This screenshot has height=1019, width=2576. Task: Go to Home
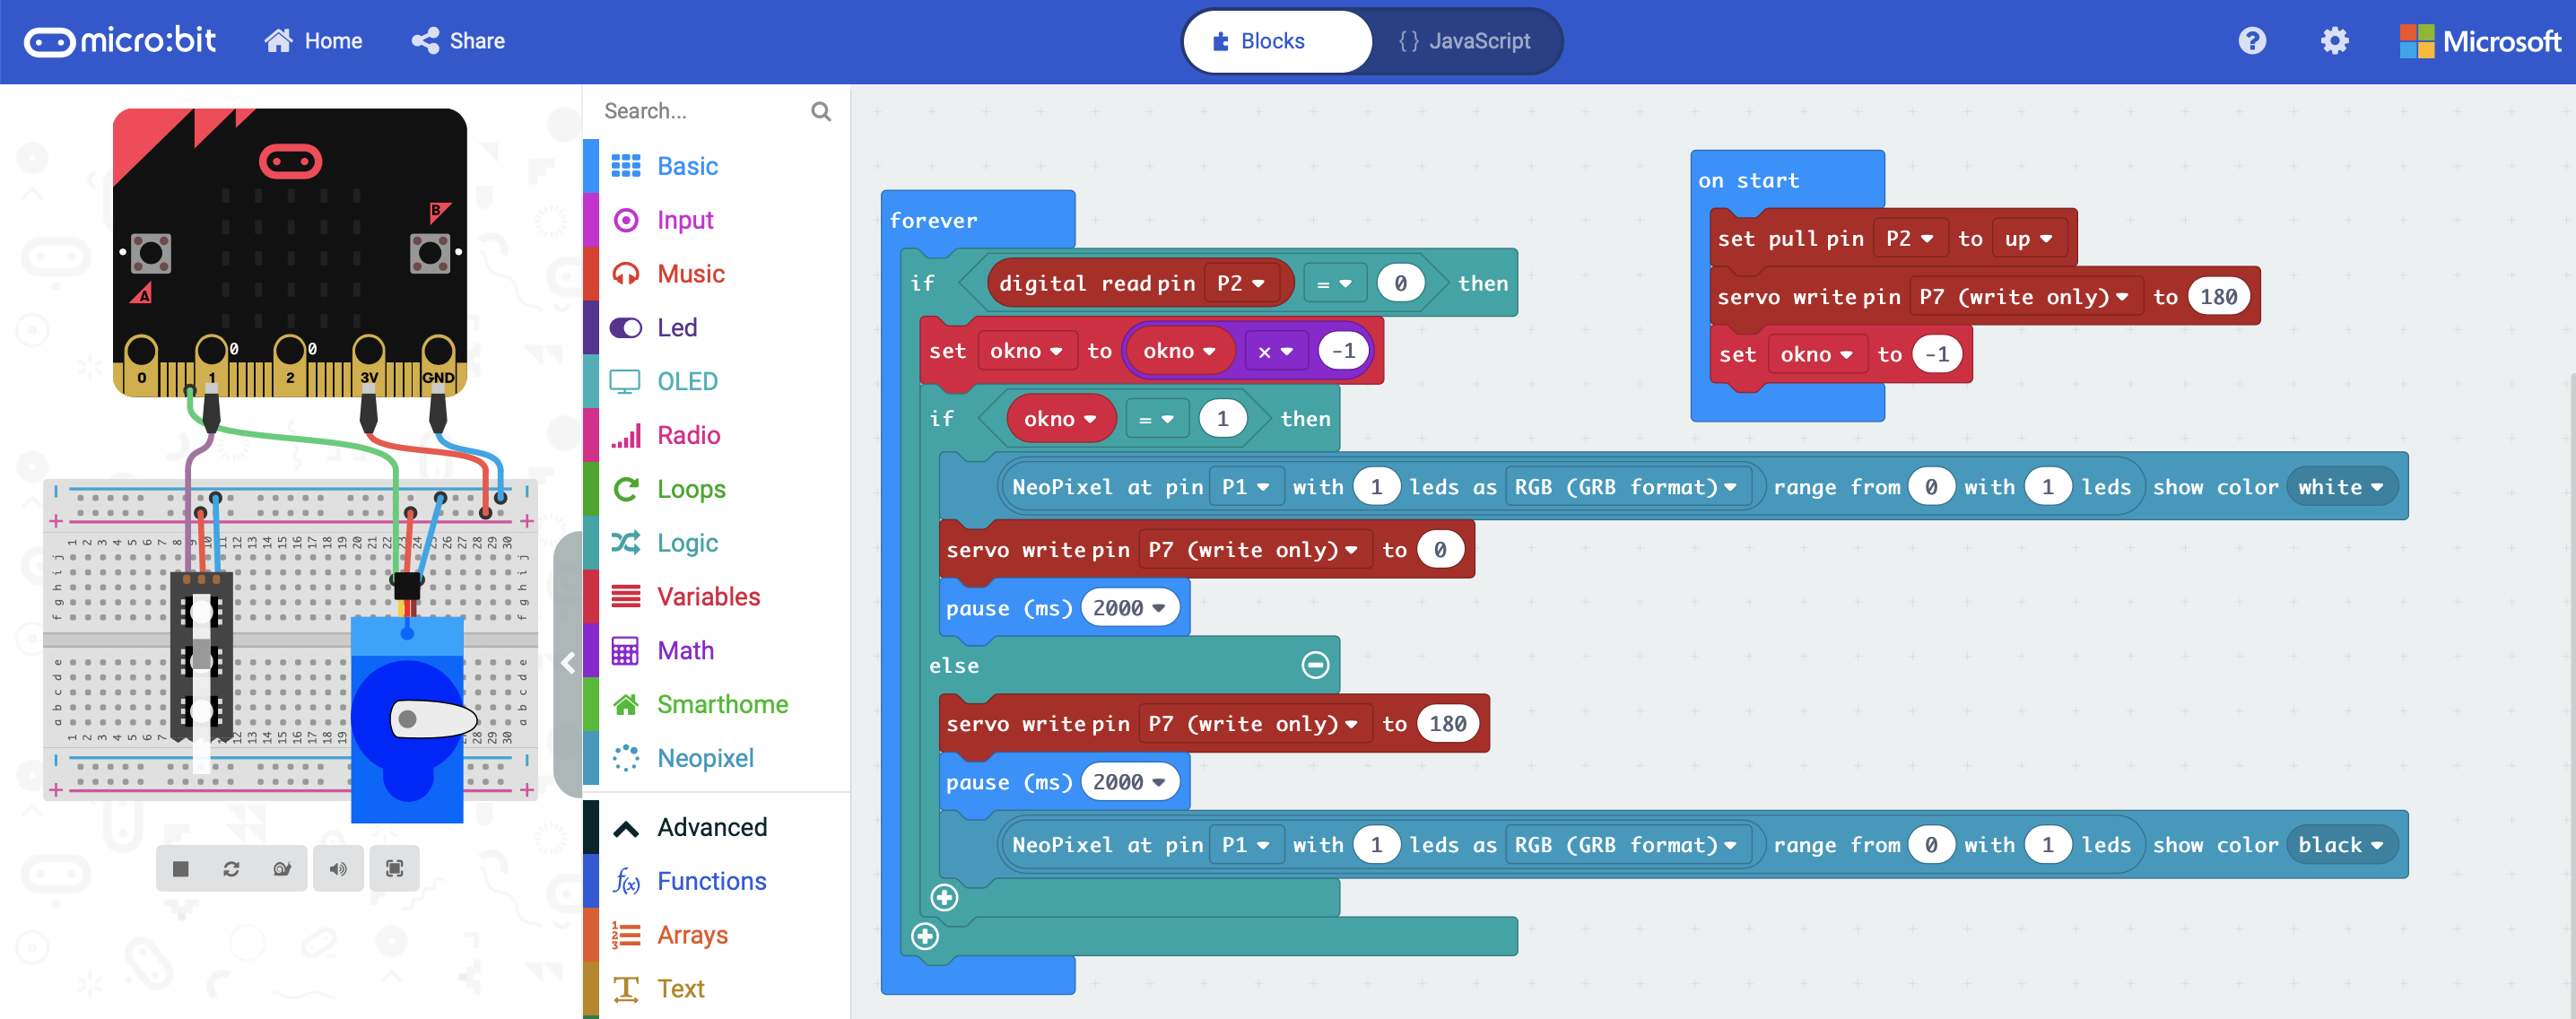coord(313,41)
